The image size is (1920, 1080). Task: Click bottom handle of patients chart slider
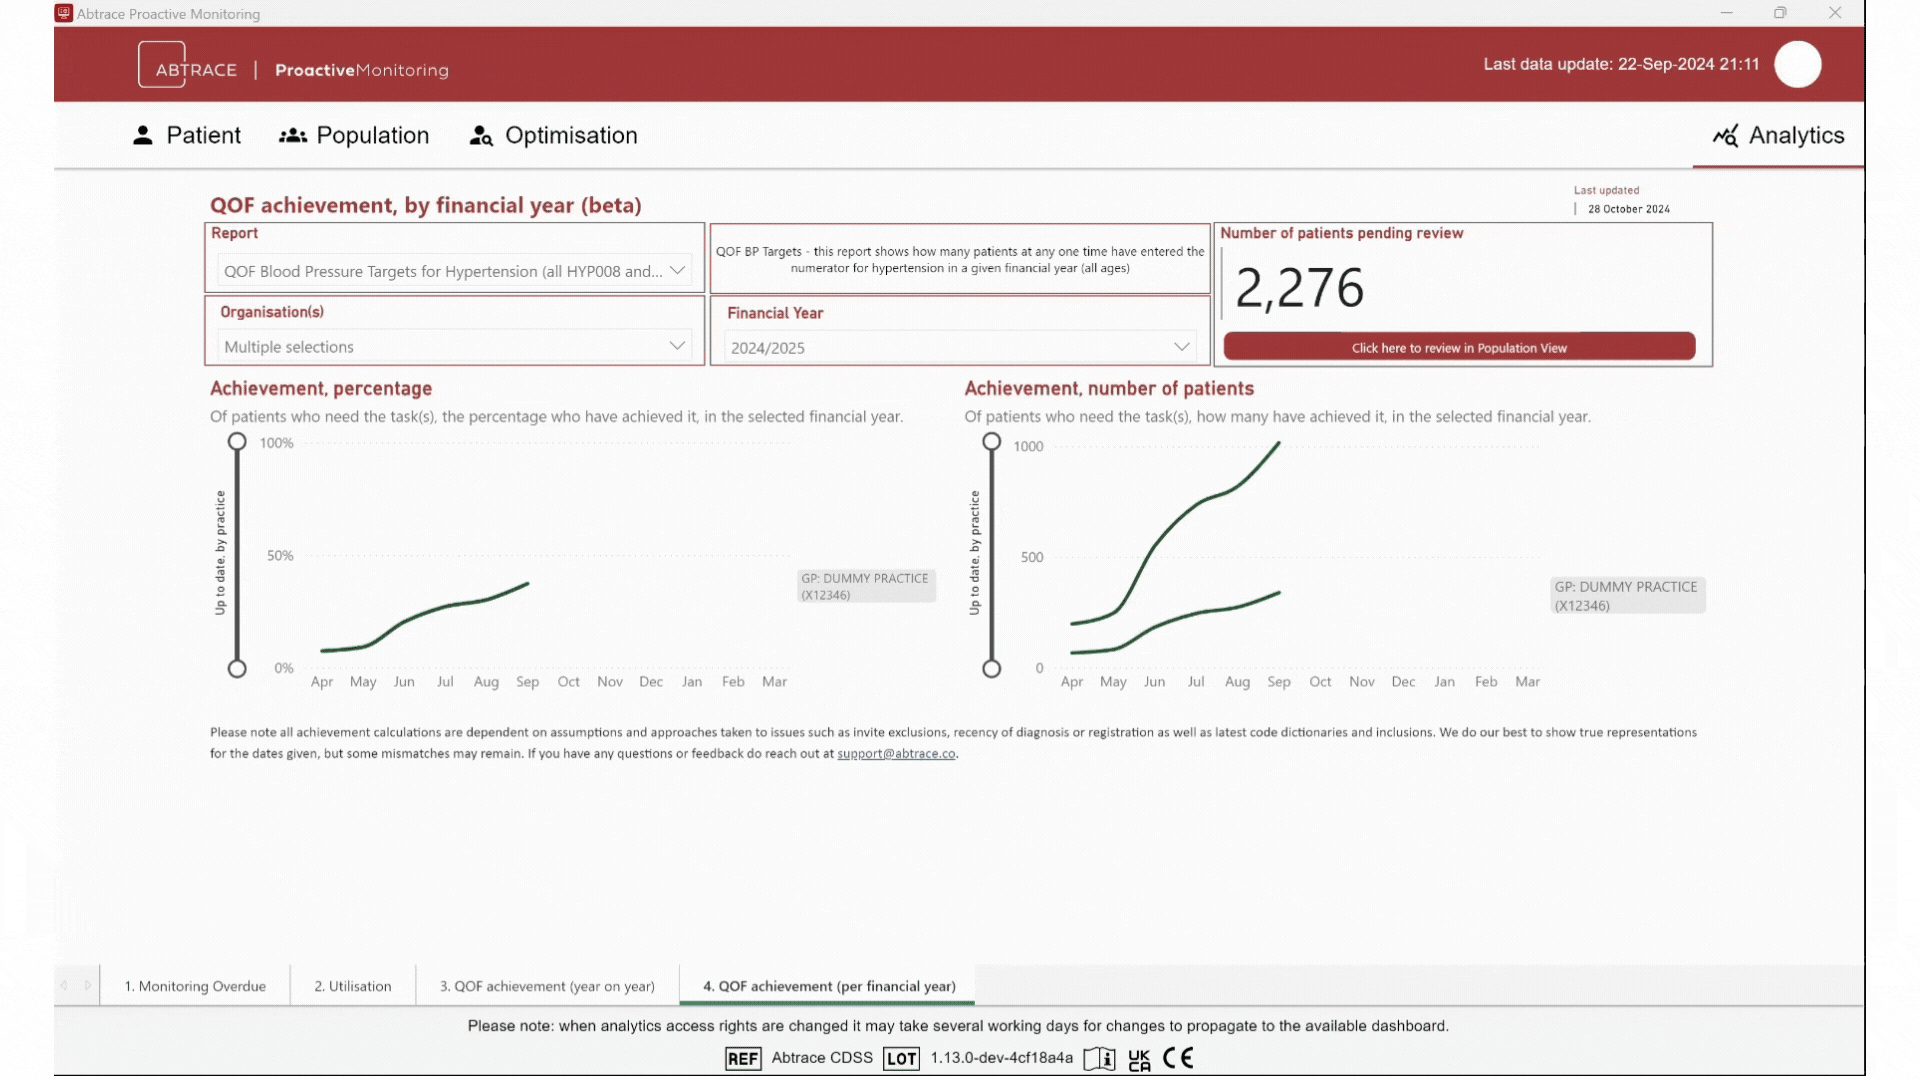tap(991, 669)
